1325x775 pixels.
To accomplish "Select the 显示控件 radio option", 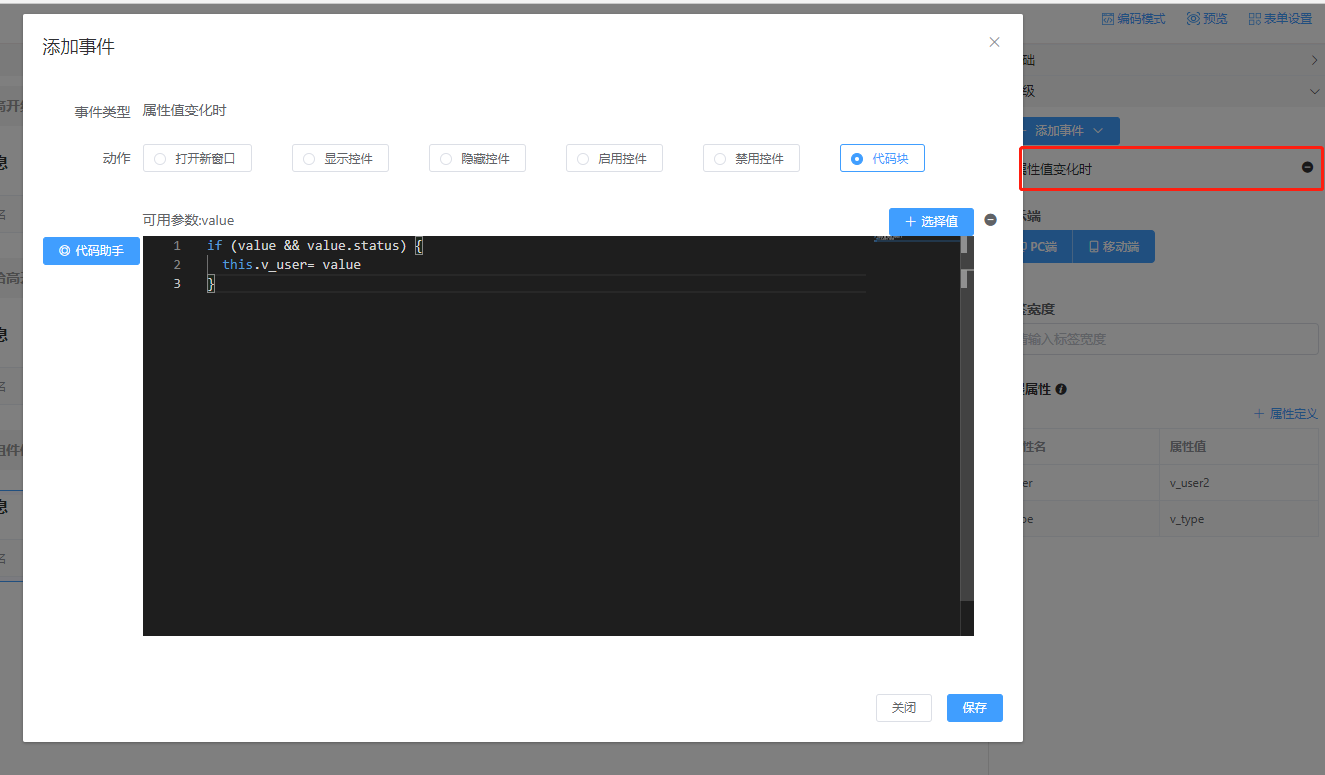I will pos(309,159).
